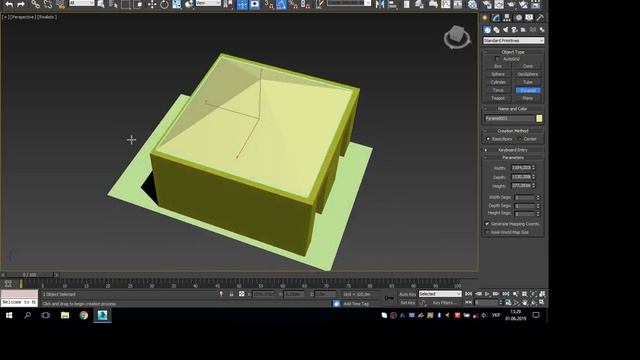
Task: Click the Sphere primitive button
Action: [498, 74]
